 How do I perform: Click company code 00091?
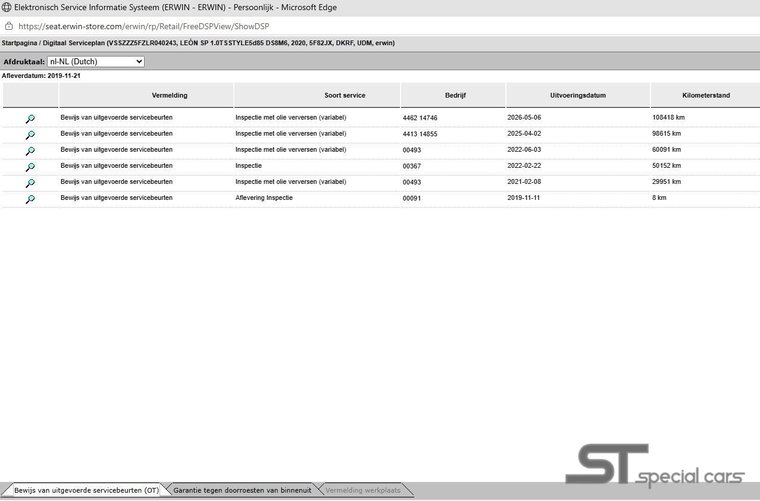pyautogui.click(x=412, y=198)
